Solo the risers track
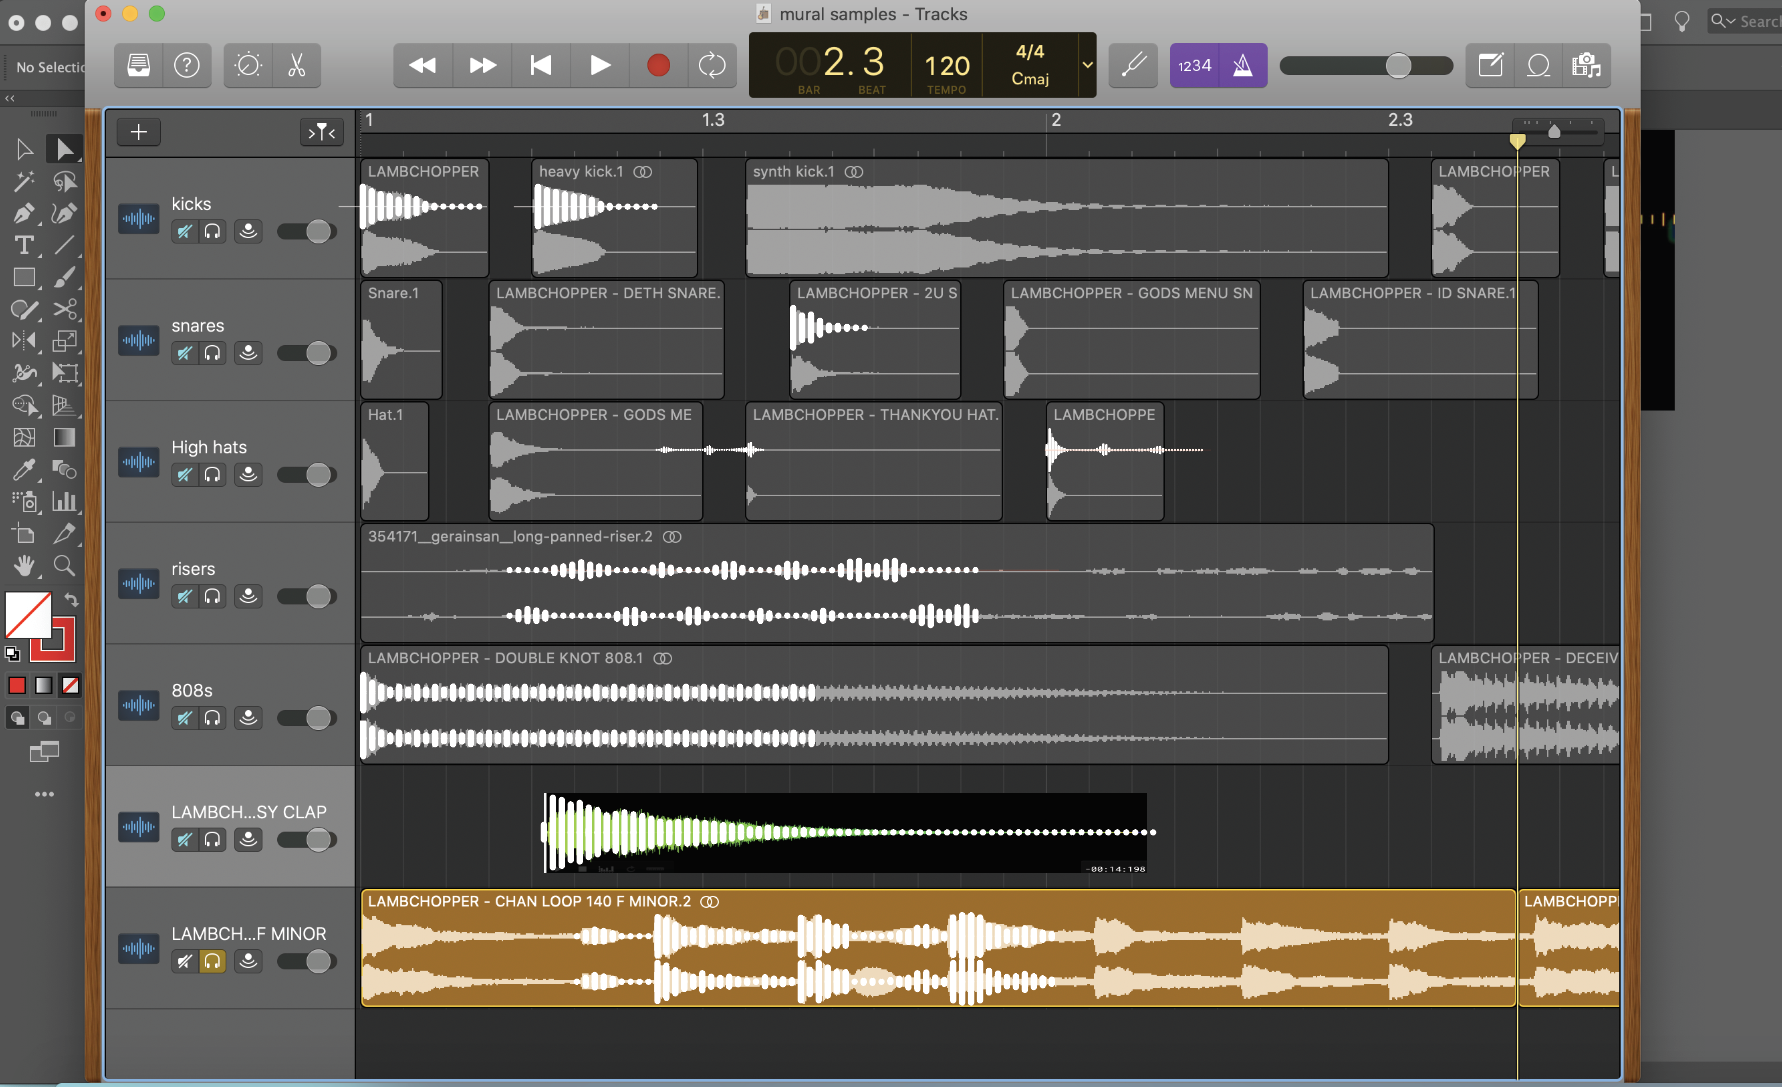 click(212, 597)
